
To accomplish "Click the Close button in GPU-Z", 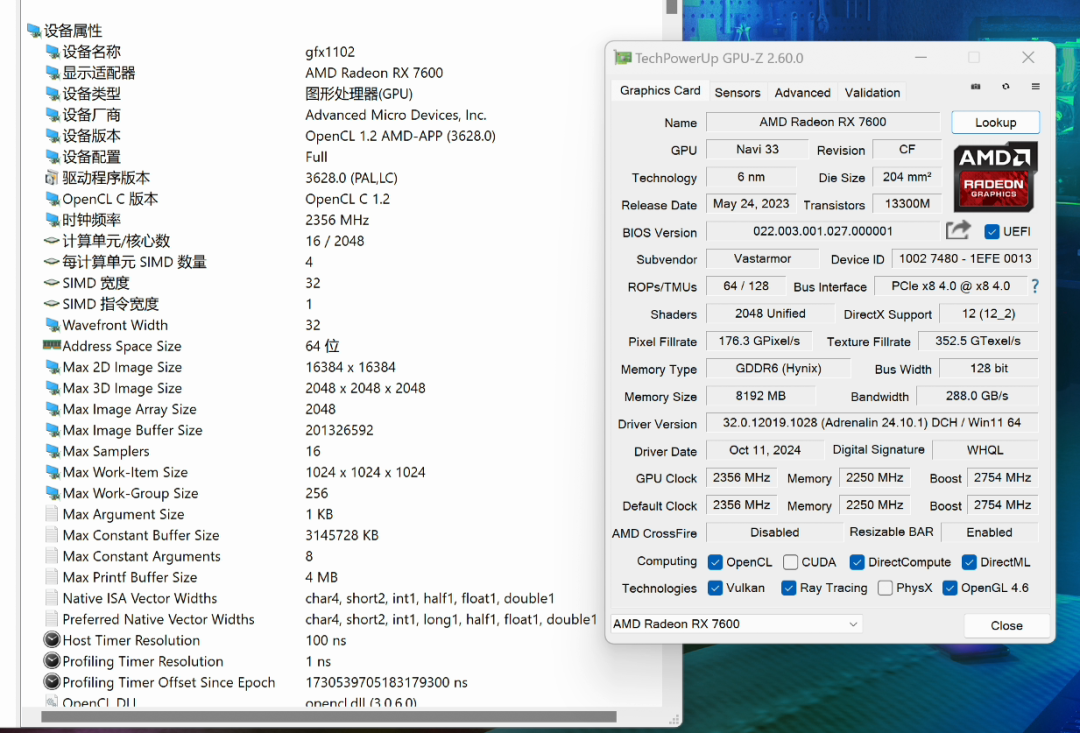I will [x=1006, y=626].
